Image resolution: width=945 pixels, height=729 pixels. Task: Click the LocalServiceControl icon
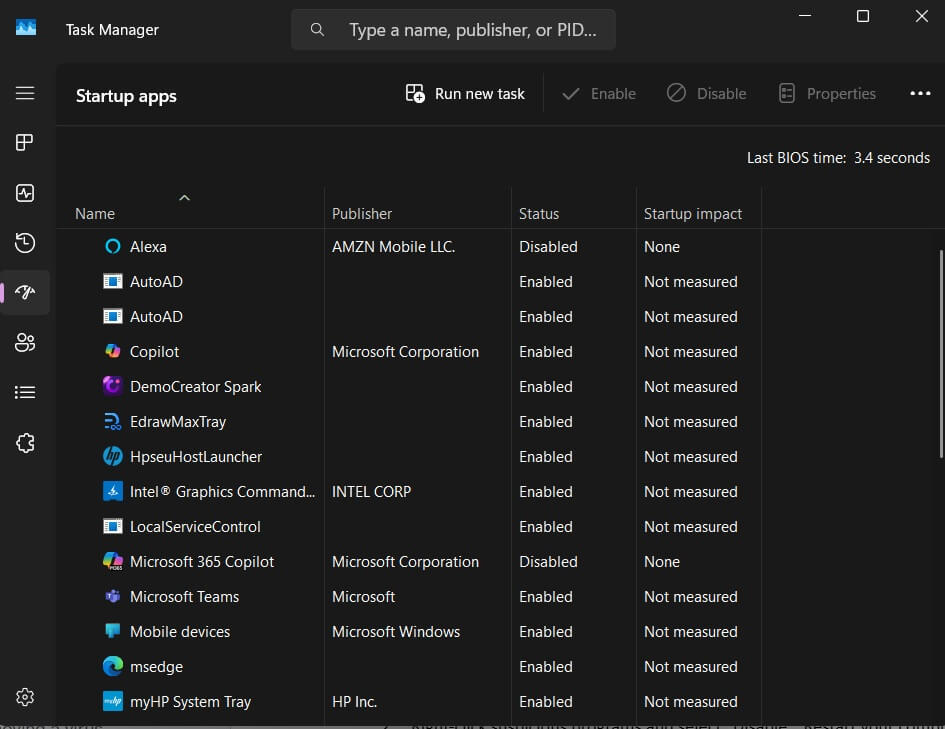113,527
